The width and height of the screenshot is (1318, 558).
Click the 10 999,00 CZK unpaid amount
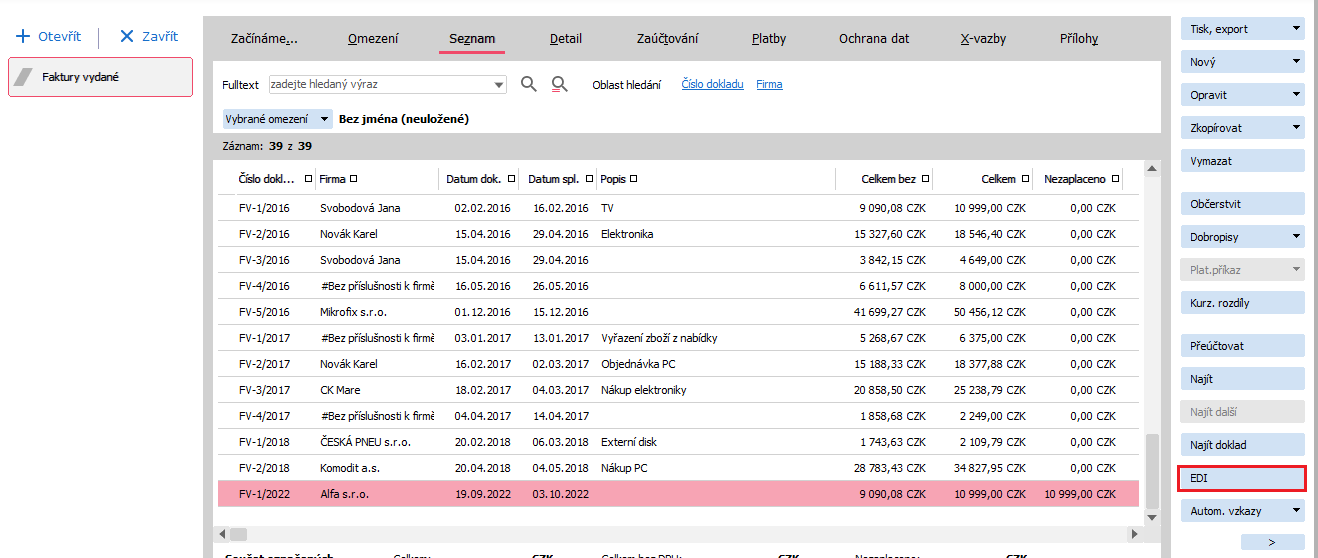1079,494
